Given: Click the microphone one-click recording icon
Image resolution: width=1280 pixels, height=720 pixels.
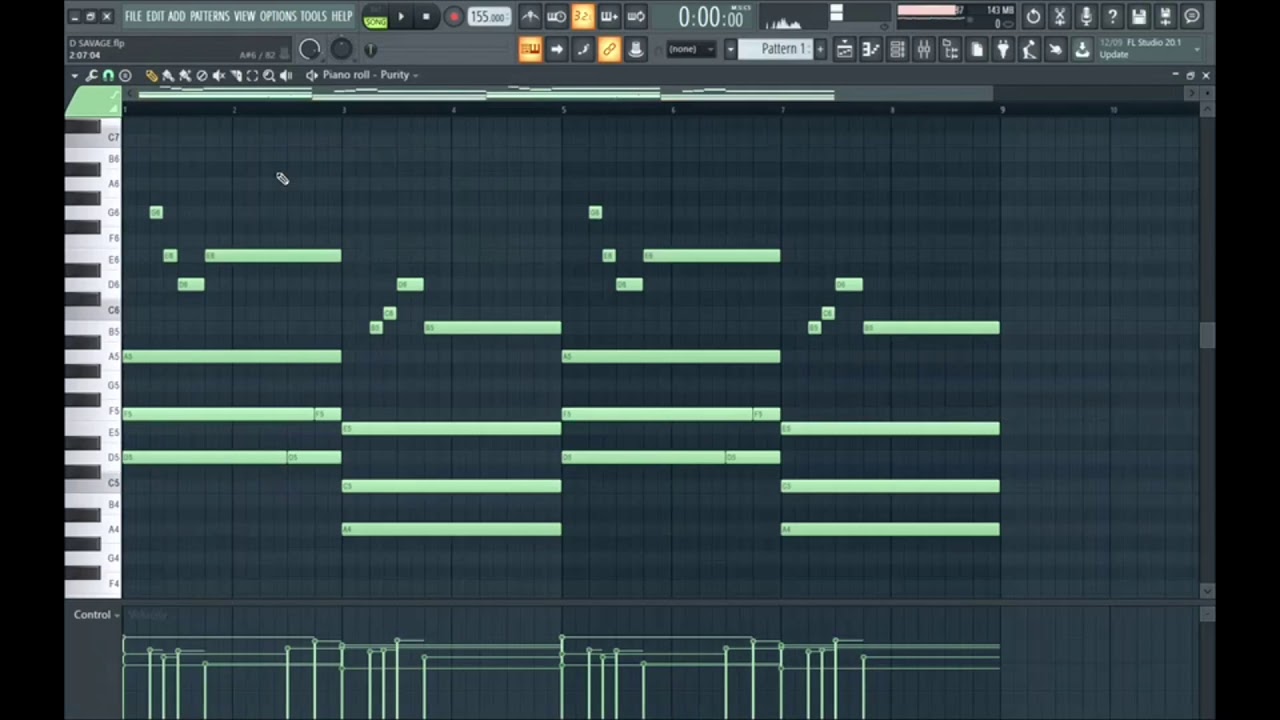Looking at the screenshot, I should [1086, 16].
